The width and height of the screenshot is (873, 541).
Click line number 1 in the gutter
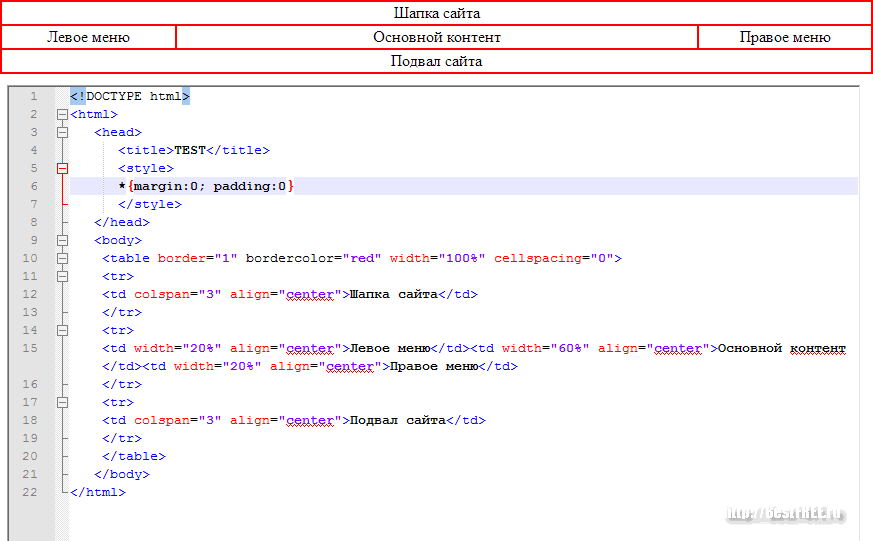[34, 96]
